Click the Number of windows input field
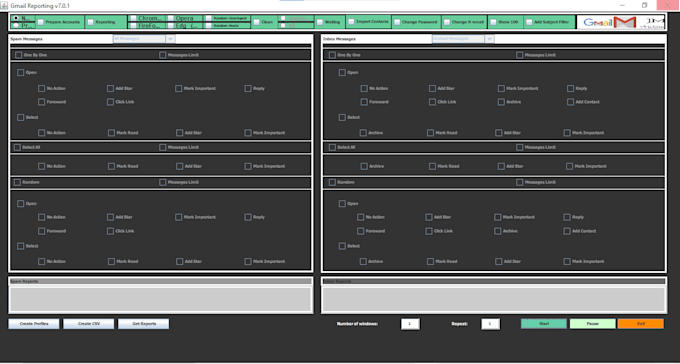The width and height of the screenshot is (680, 364). click(410, 324)
